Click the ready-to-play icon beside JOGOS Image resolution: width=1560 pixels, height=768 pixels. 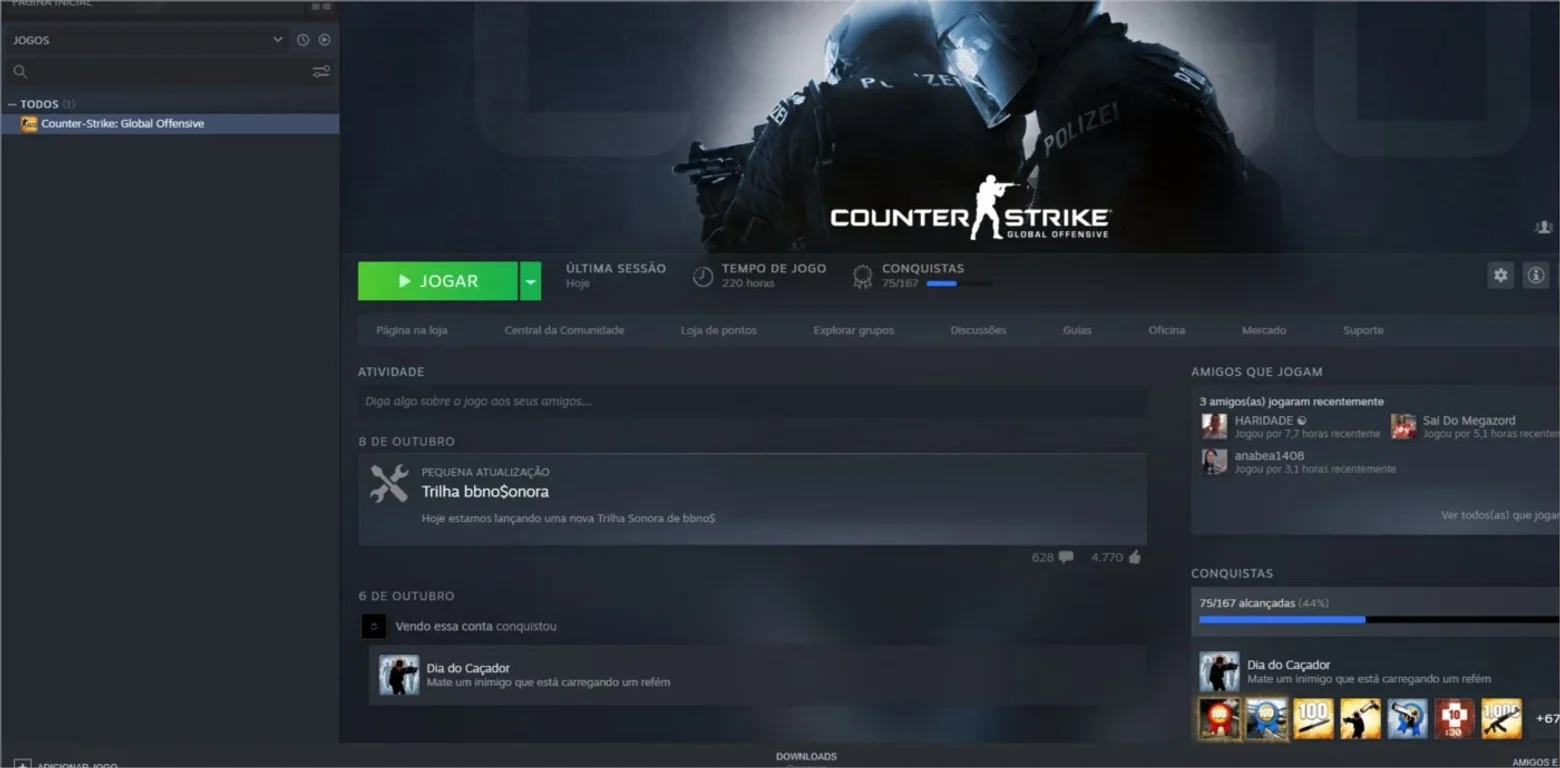coord(324,40)
